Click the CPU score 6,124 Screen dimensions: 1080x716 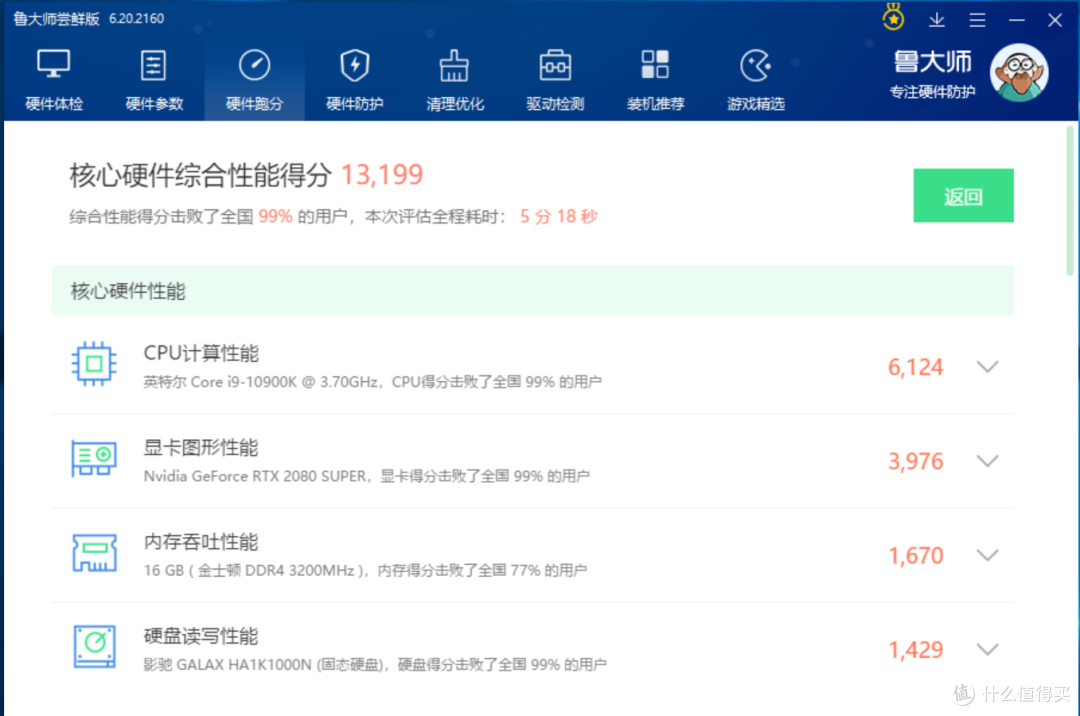915,367
